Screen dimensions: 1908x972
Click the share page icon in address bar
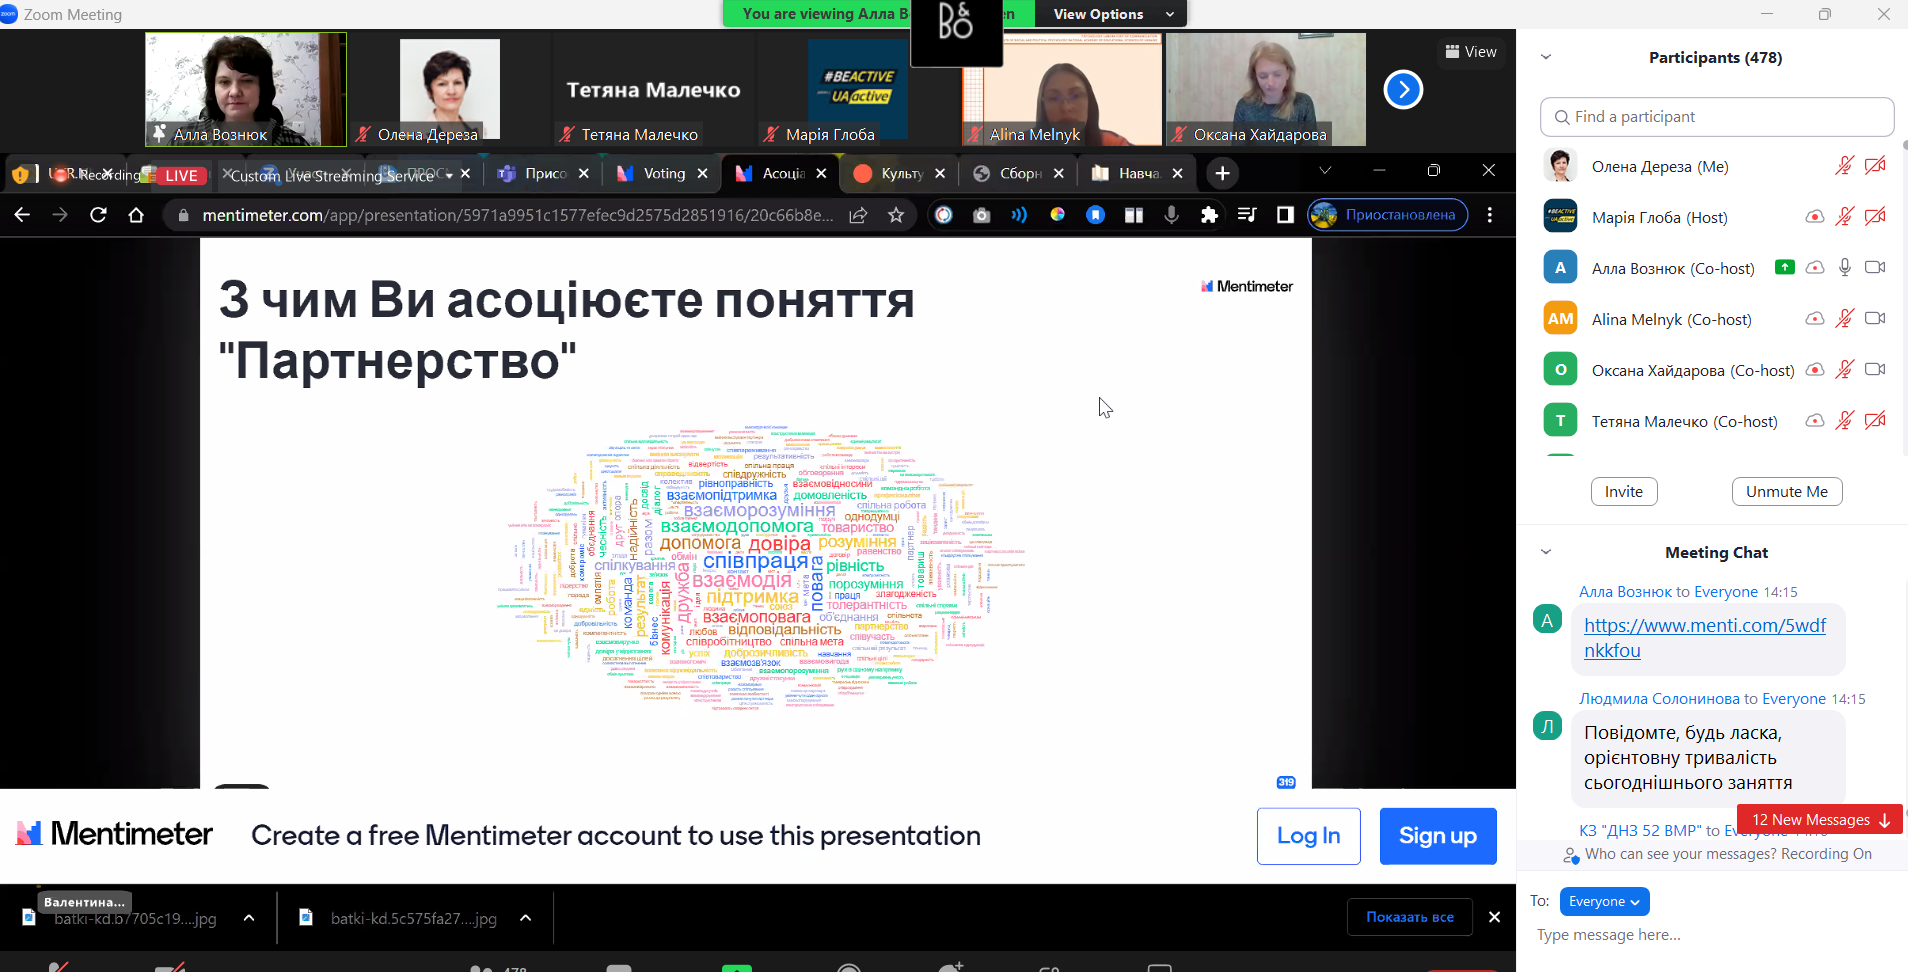coord(858,215)
